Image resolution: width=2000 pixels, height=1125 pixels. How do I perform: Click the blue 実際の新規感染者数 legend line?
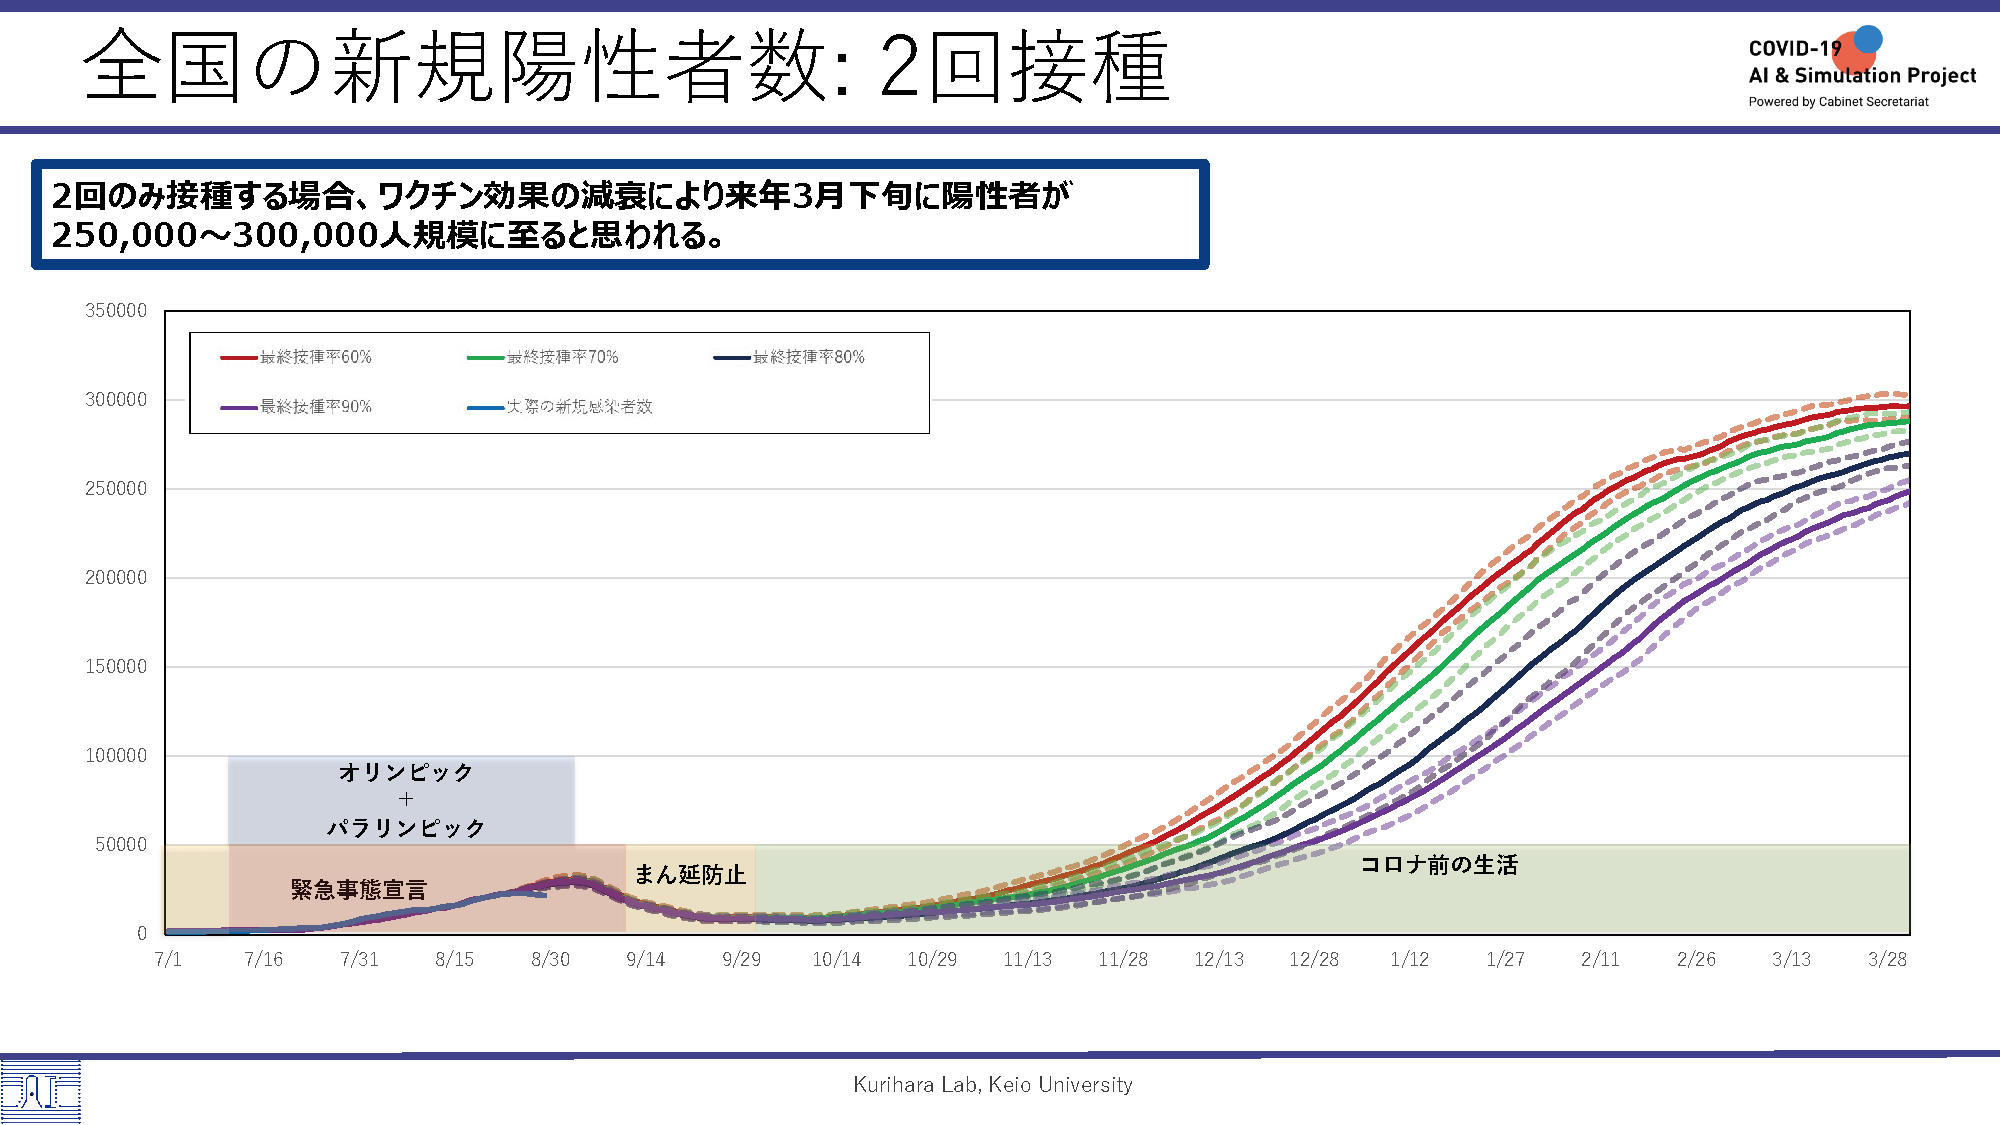coord(485,407)
